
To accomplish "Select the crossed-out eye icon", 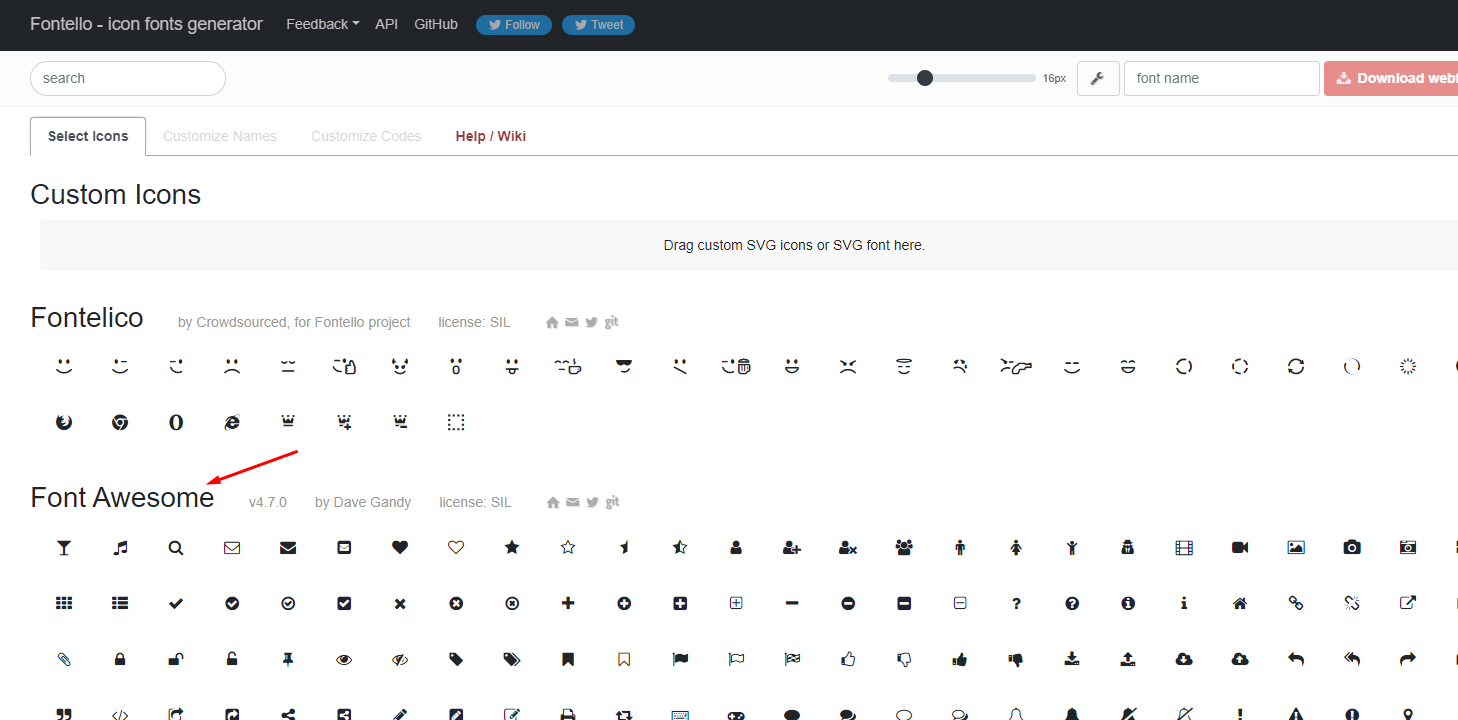I will pos(400,659).
